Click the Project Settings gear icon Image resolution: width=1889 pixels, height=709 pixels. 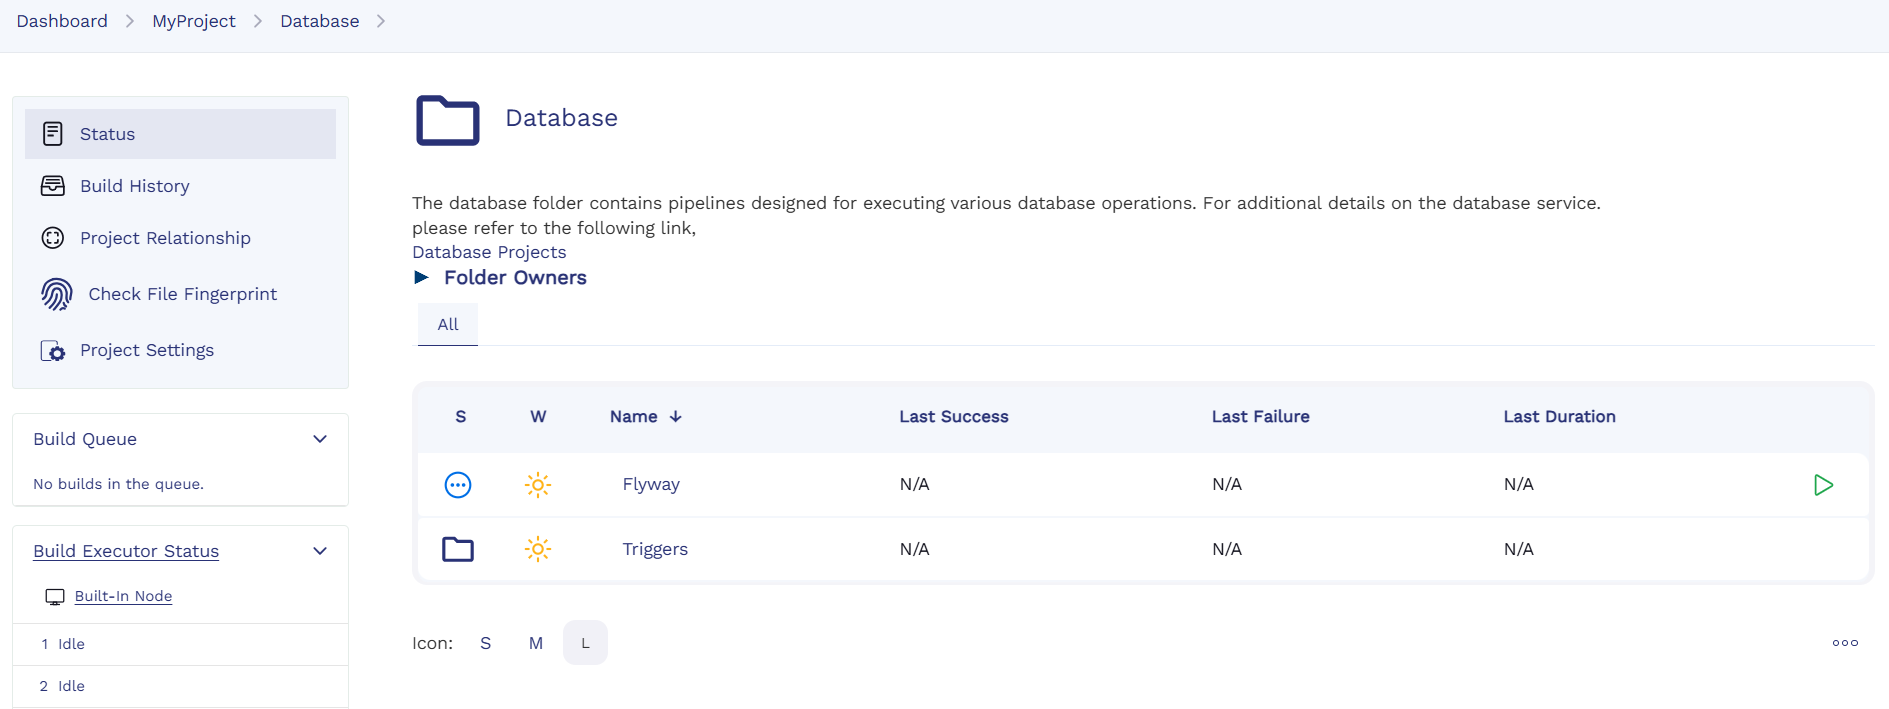(53, 351)
